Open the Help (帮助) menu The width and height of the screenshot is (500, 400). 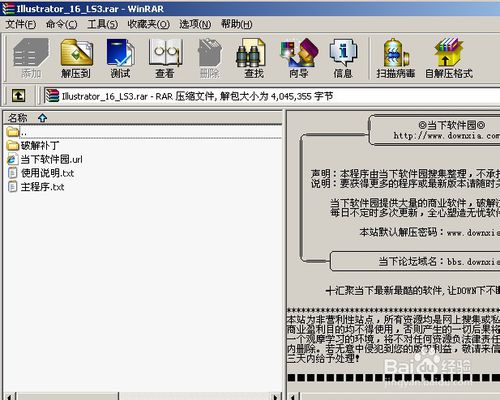click(237, 24)
